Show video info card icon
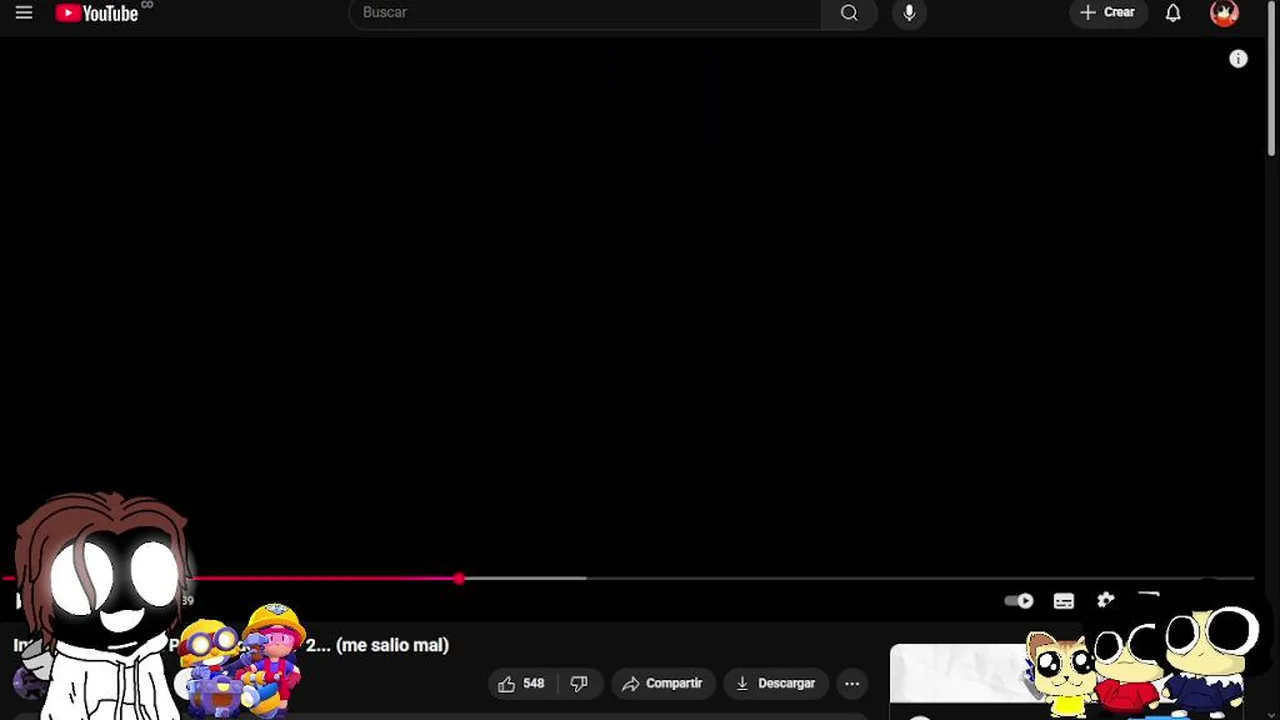The image size is (1280, 720). (1238, 59)
